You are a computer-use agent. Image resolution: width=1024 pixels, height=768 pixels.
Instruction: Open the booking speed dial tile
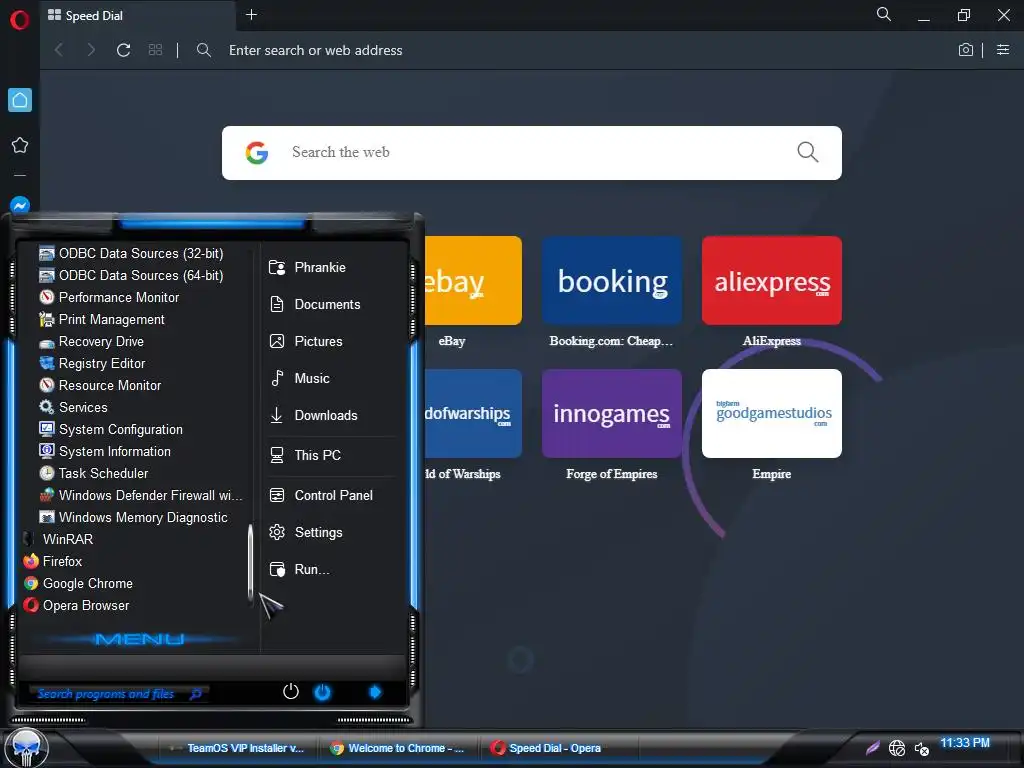(612, 280)
